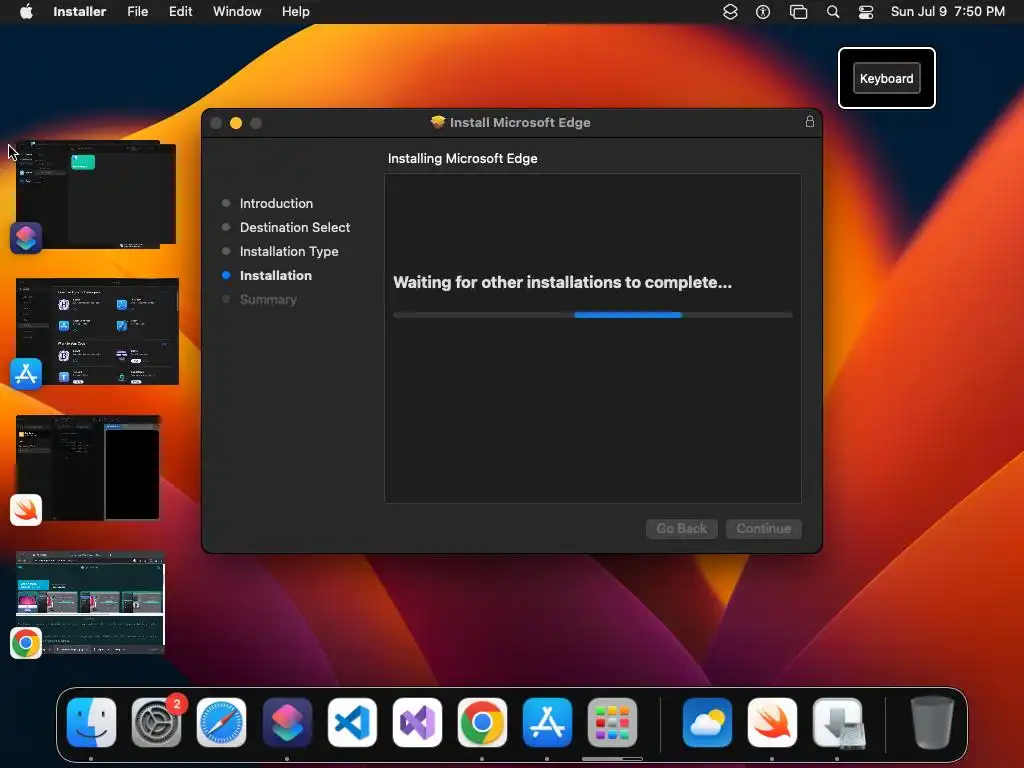Click the package icon in window title

click(438, 122)
